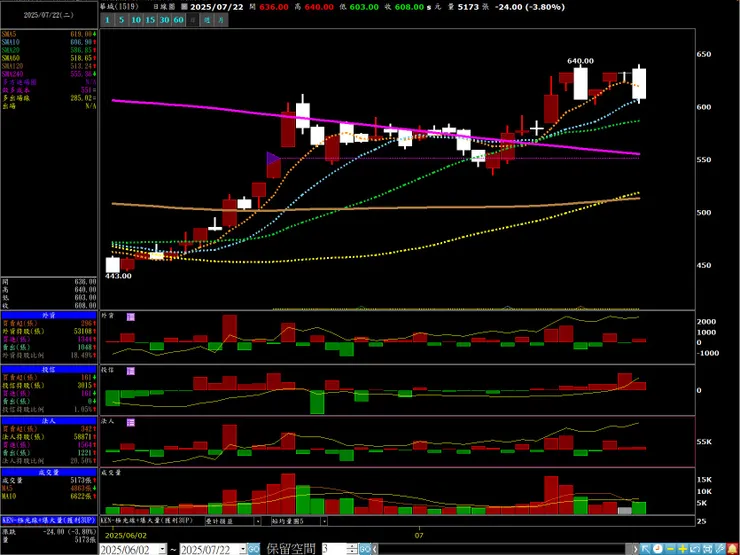Click the 投信 blue panel header
The height and width of the screenshot is (555, 740).
pyautogui.click(x=49, y=370)
